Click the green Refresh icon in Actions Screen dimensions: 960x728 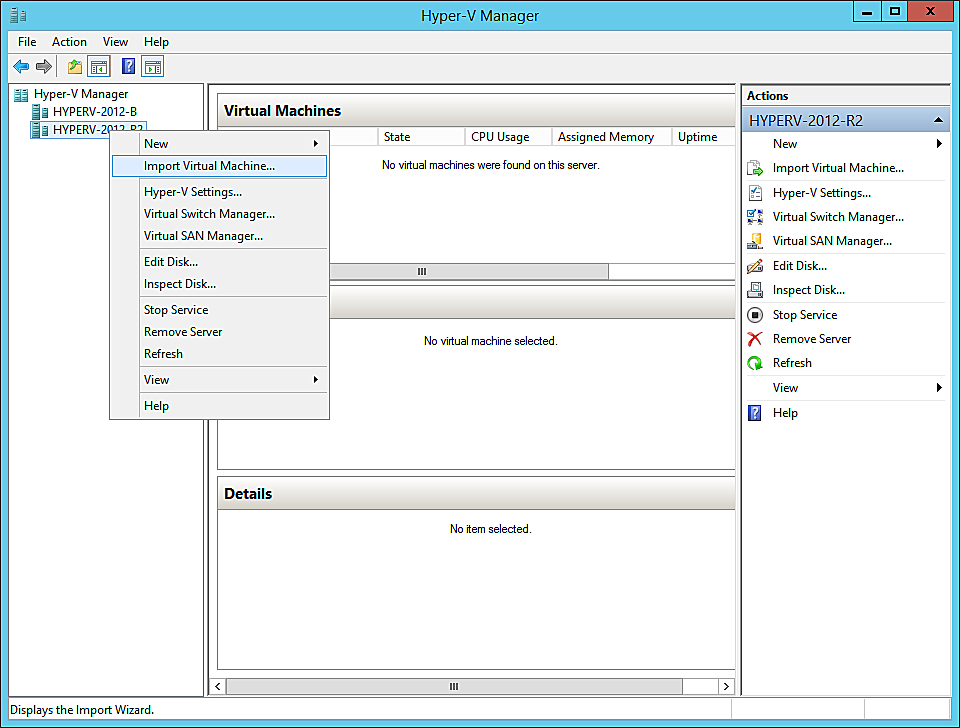point(755,363)
